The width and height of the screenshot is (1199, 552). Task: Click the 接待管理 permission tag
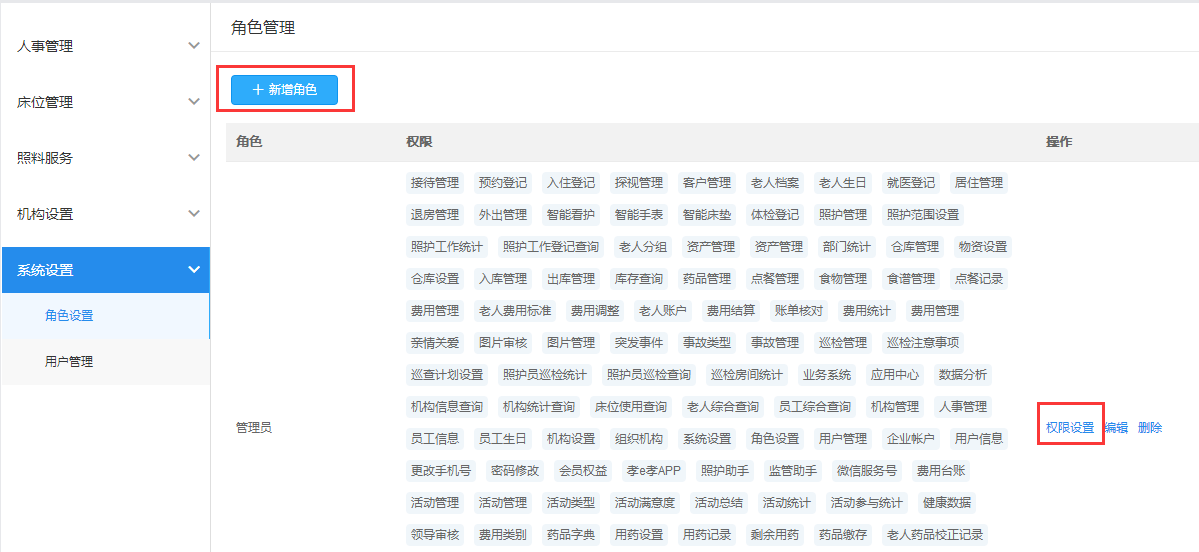pyautogui.click(x=435, y=183)
